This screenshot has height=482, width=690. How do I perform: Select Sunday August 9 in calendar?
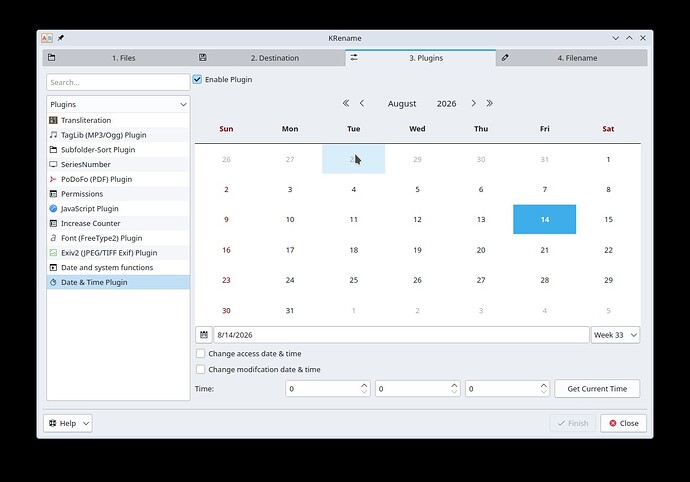click(x=226, y=219)
